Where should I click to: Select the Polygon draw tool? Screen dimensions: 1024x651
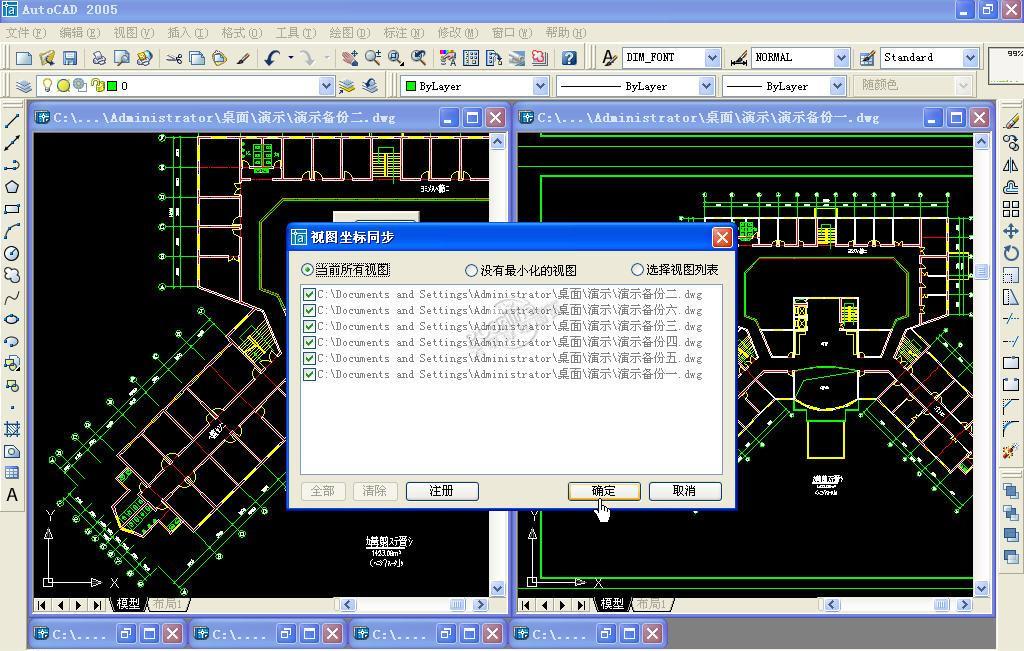[12, 187]
